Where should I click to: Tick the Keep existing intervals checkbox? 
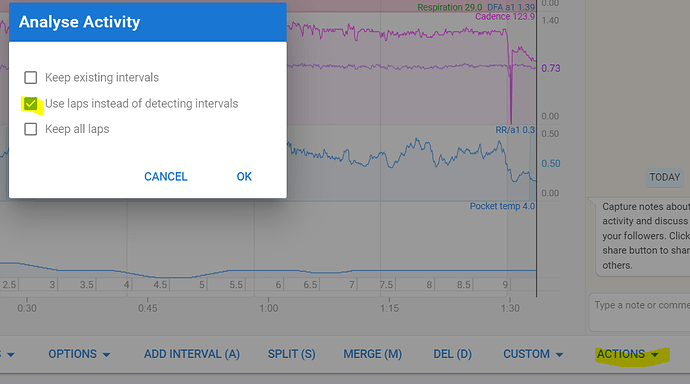[x=31, y=78]
